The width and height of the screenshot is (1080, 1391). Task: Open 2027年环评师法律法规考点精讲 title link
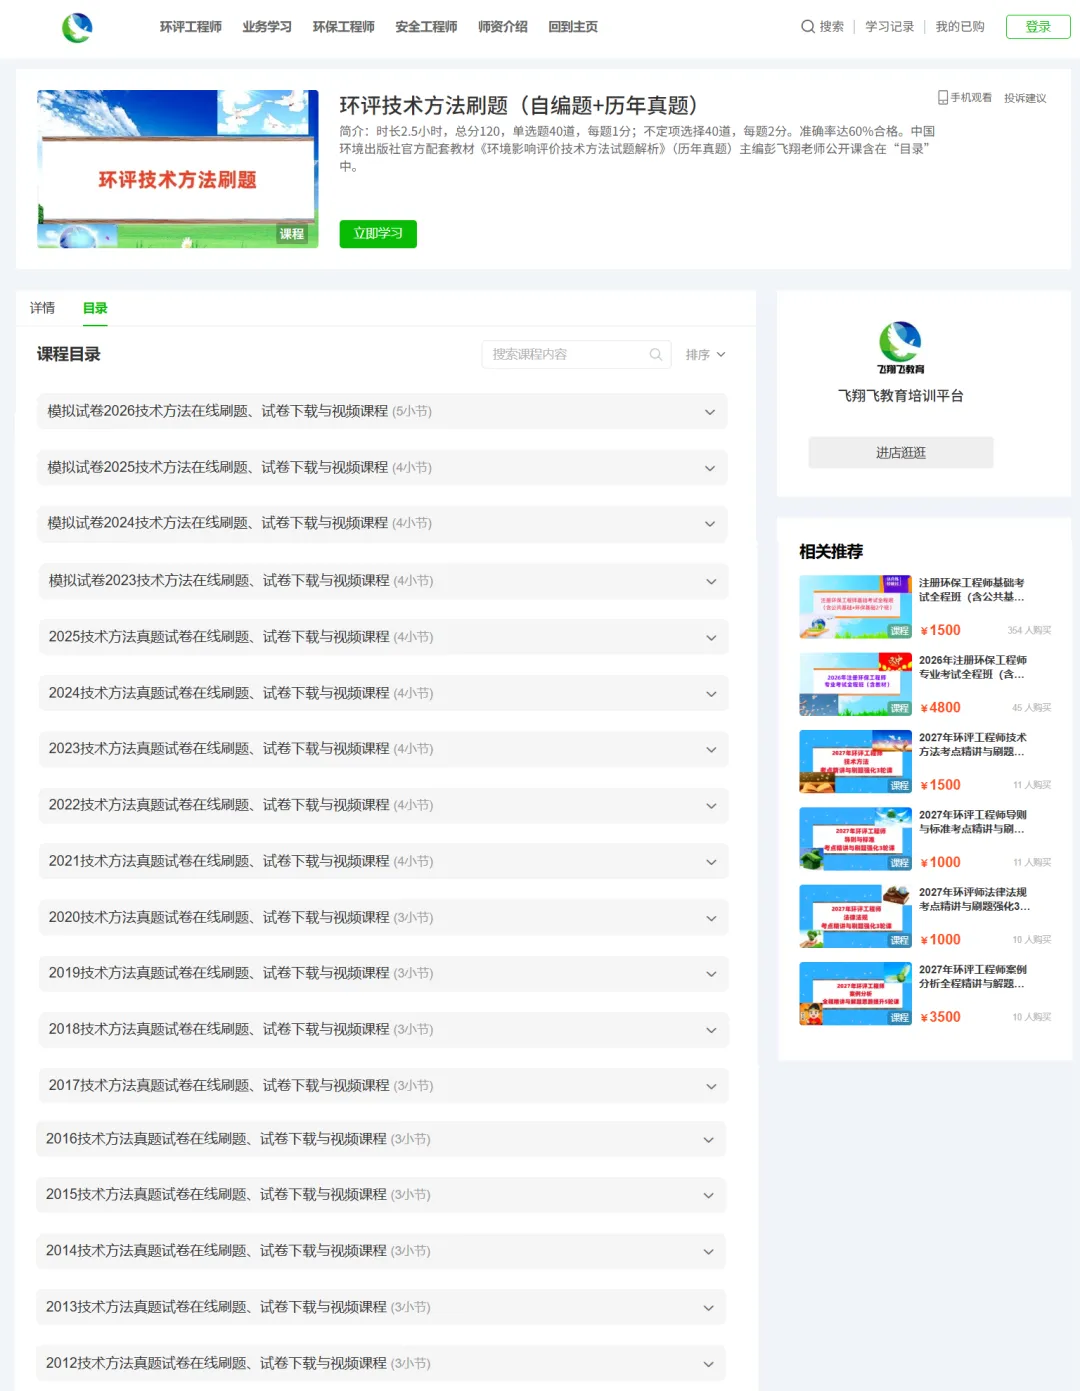pos(974,899)
